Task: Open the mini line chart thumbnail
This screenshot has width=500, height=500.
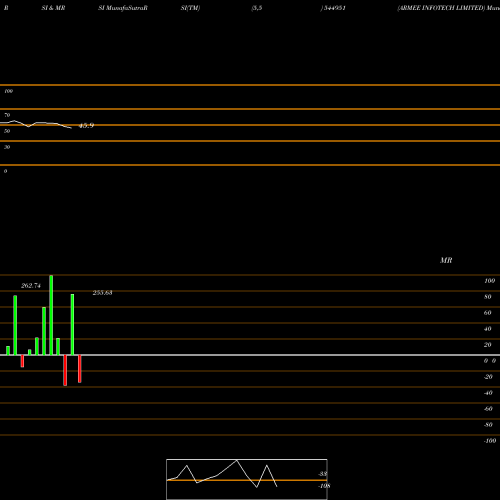Action: [247, 479]
